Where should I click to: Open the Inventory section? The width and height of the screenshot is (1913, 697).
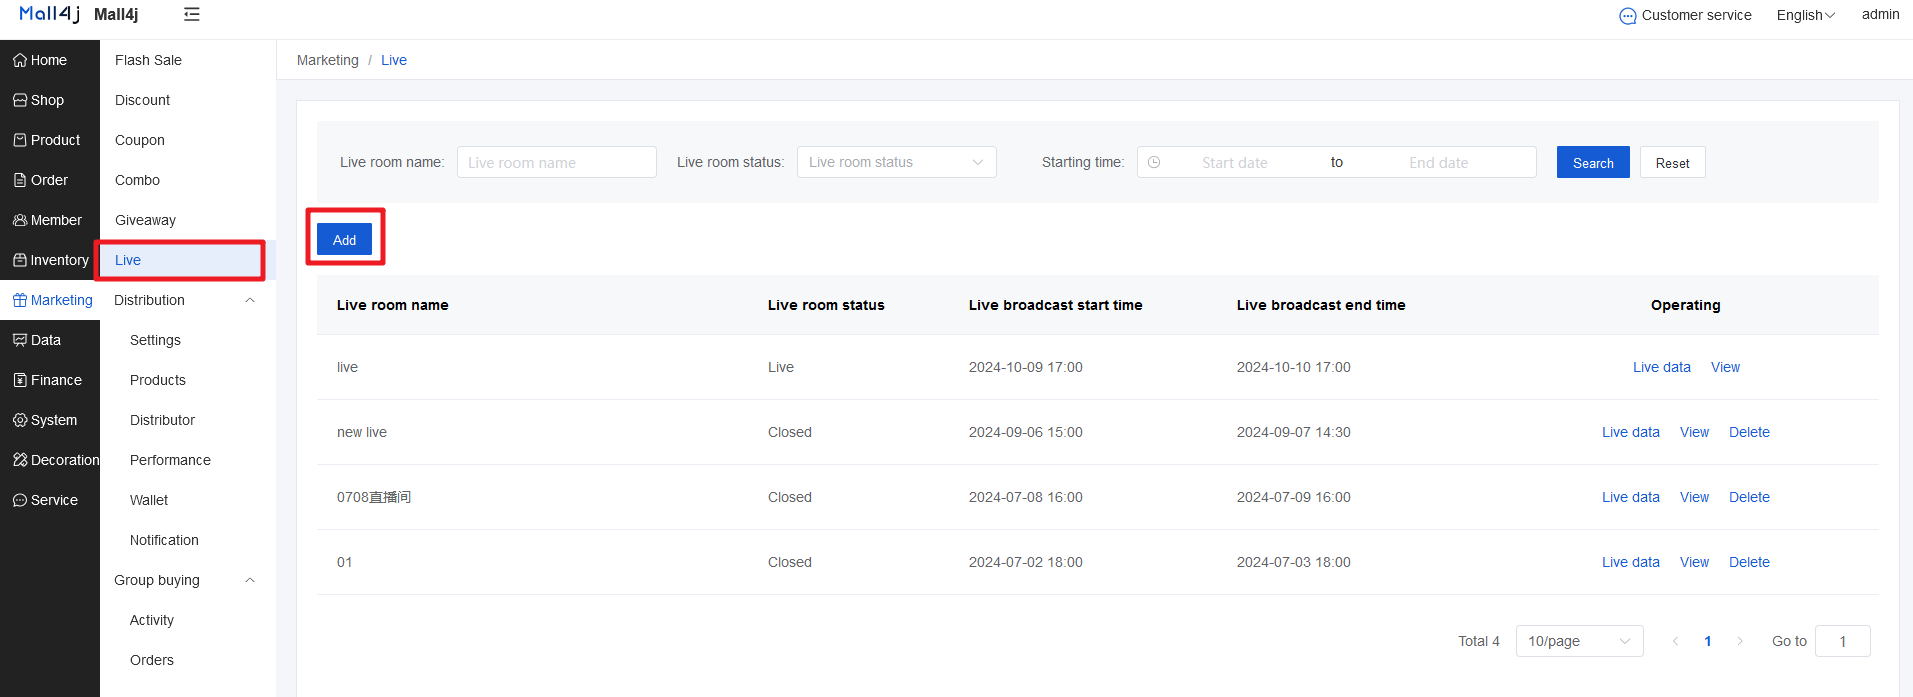tap(50, 260)
